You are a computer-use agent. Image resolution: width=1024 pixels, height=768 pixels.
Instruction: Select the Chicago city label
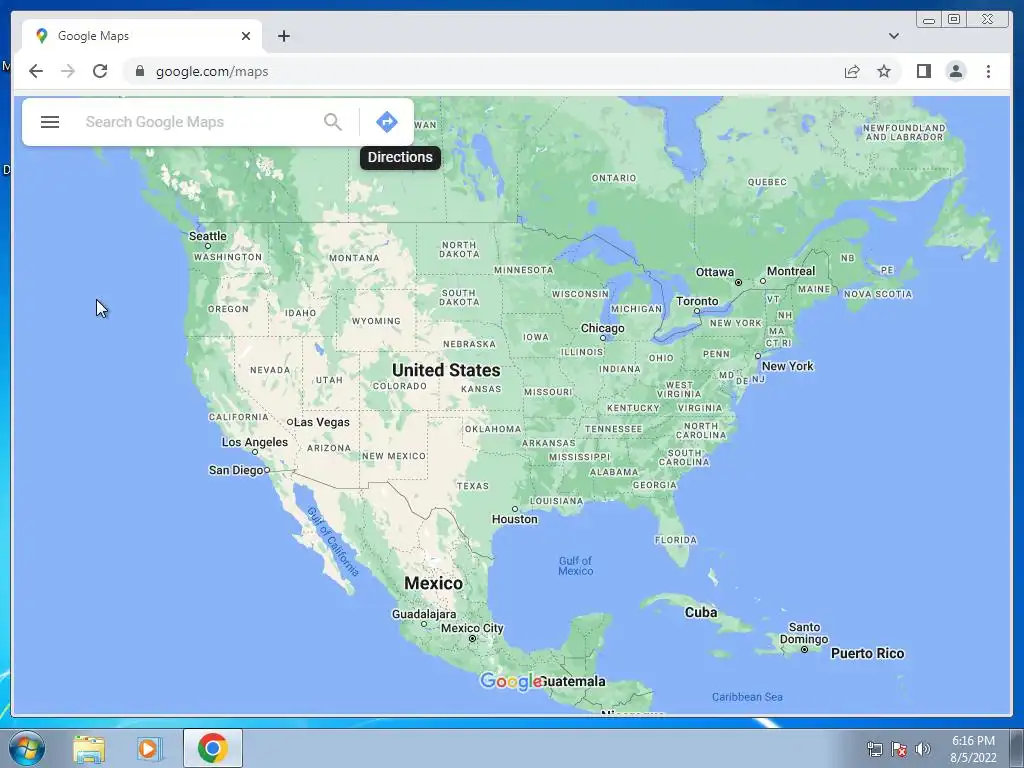pos(603,328)
